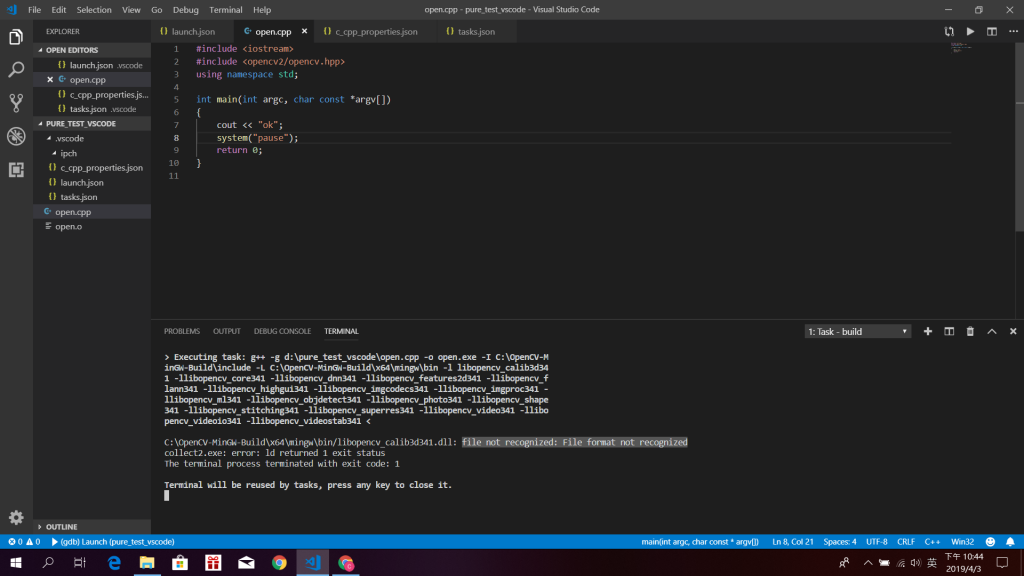Open tasks.json in the .vscode folder tree
Screen dimensions: 1024x576
91,197
